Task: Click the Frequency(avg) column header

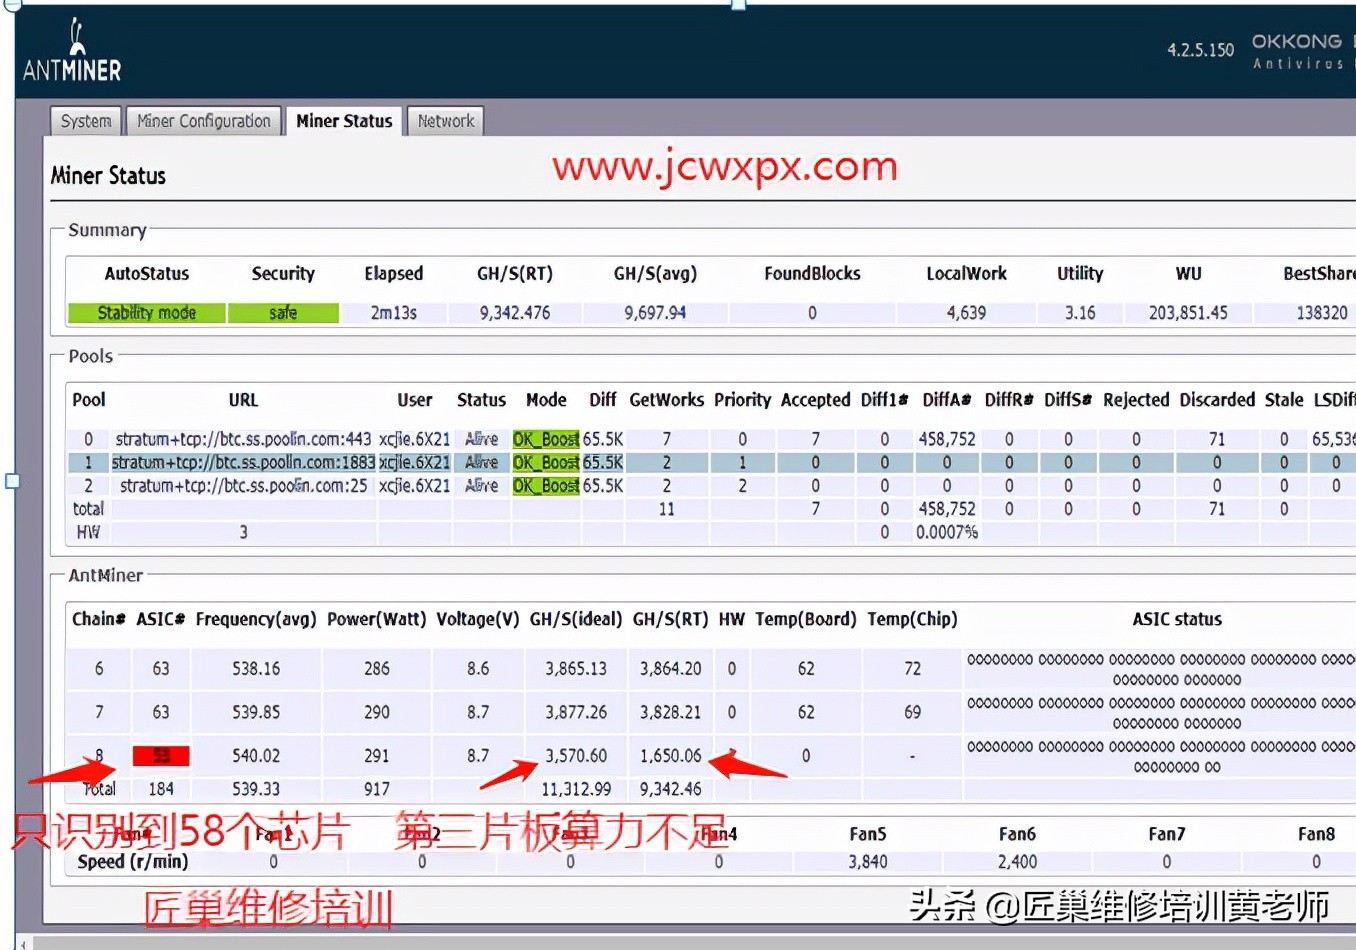Action: click(x=256, y=620)
